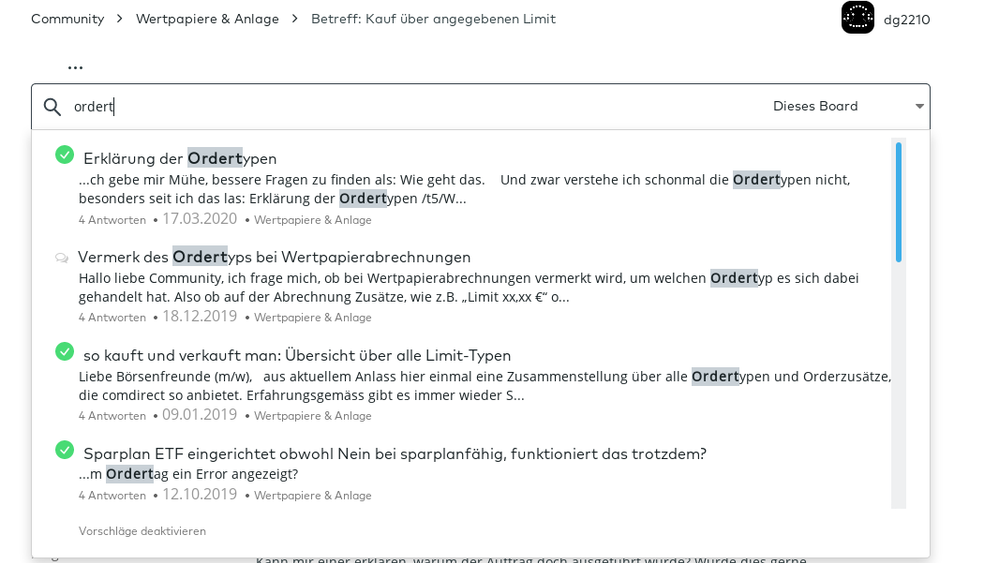
Task: Click 4 Antworten under Erklärung der Ordertypen
Action: coord(112,220)
